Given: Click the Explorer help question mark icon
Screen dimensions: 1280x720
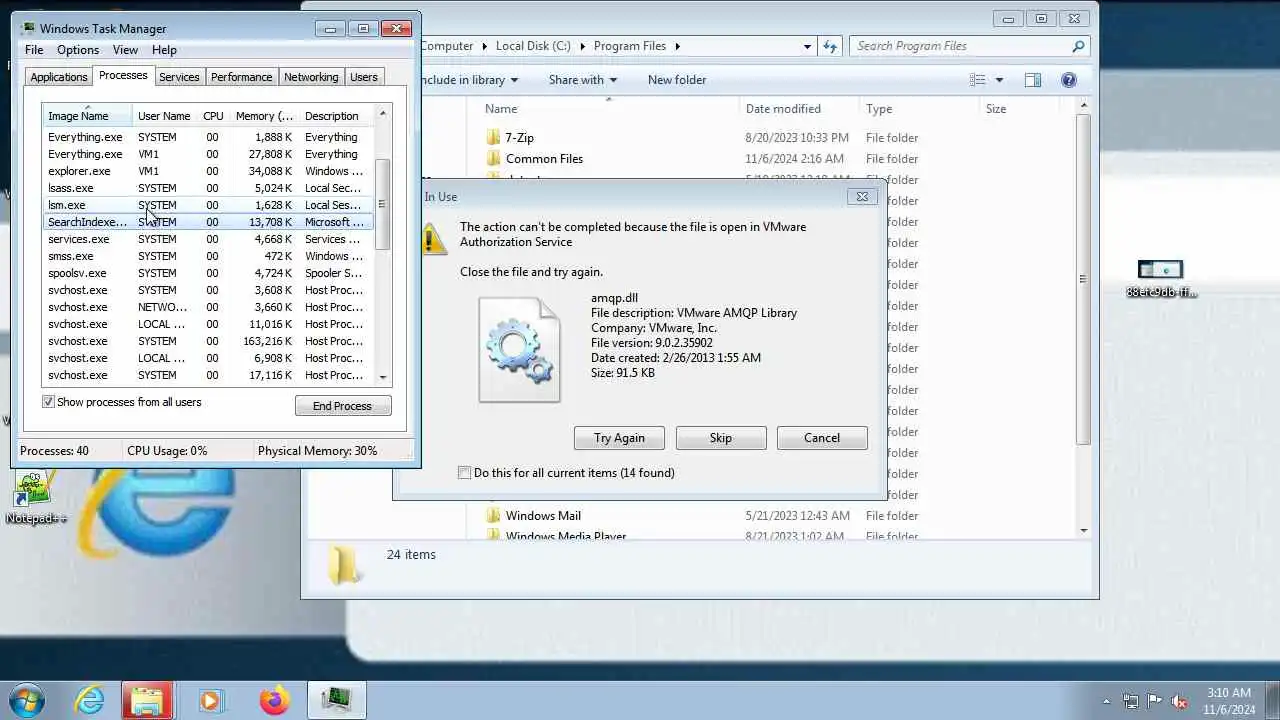Looking at the screenshot, I should click(1069, 80).
